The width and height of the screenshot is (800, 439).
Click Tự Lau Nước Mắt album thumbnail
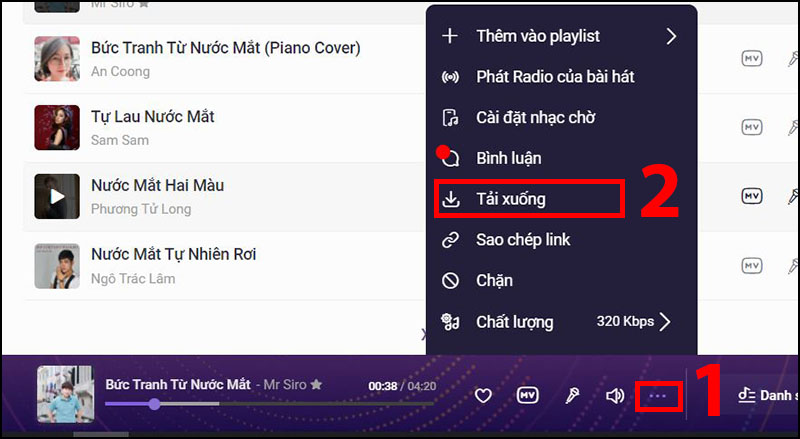(57, 128)
